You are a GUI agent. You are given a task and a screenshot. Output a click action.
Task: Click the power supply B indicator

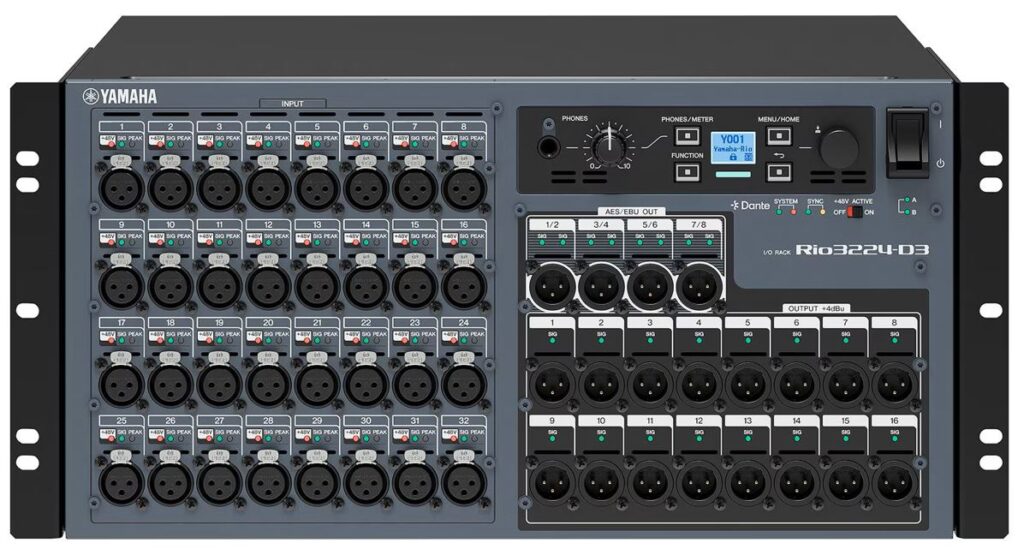[x=908, y=212]
